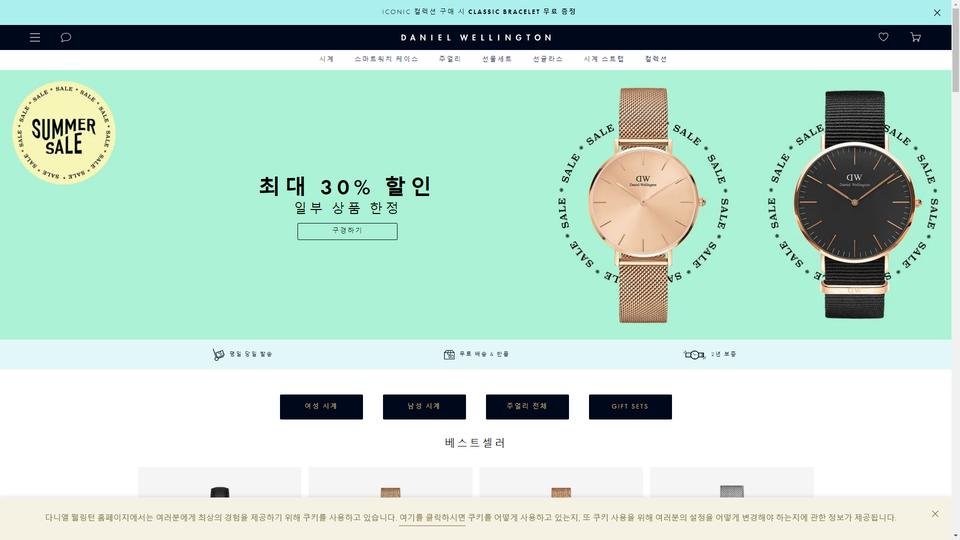The height and width of the screenshot is (540, 960).
Task: Open the 선글라스 navigation item
Action: click(x=547, y=59)
